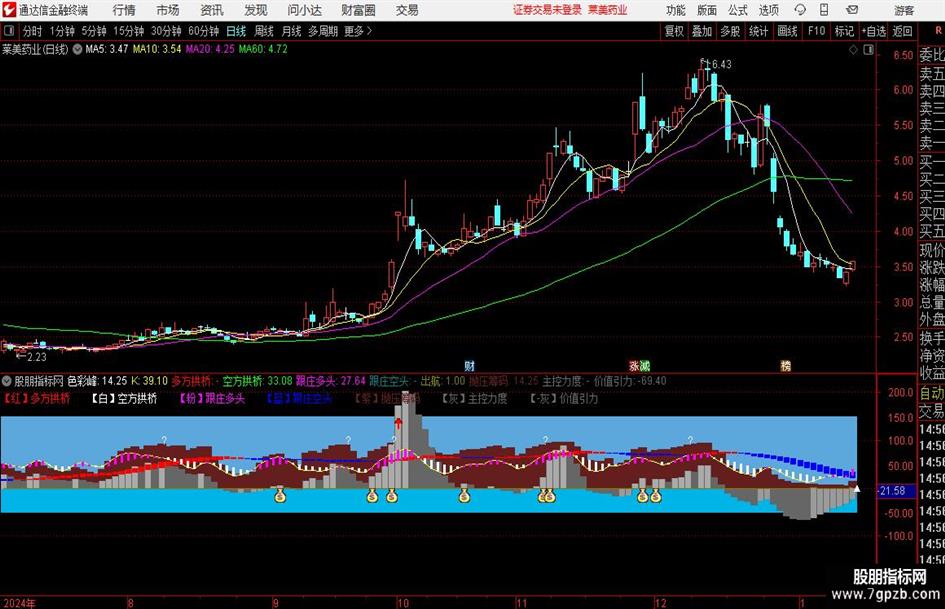945x609 pixels.
Task: Open the 交易 menu
Action: pyautogui.click(x=407, y=10)
